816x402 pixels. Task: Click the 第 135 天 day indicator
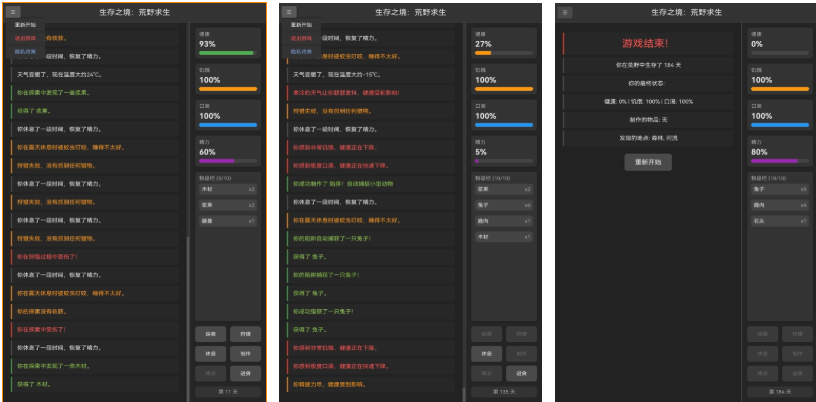pyautogui.click(x=504, y=392)
